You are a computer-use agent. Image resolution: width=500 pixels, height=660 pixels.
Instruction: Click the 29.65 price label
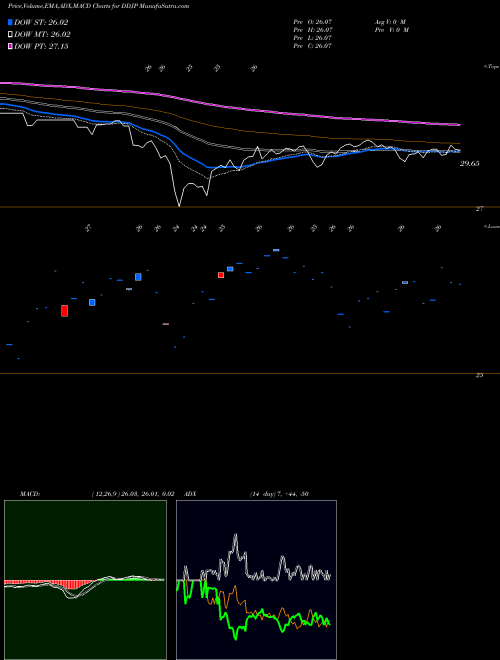[x=469, y=163]
